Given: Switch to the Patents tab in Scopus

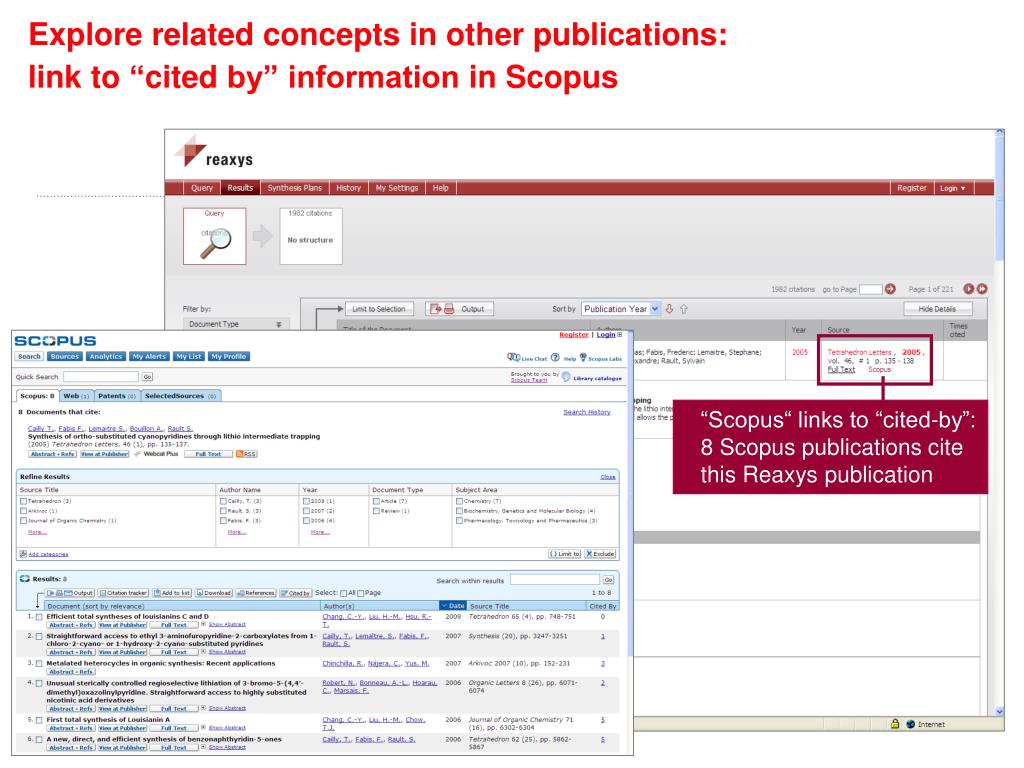Looking at the screenshot, I should pyautogui.click(x=117, y=396).
